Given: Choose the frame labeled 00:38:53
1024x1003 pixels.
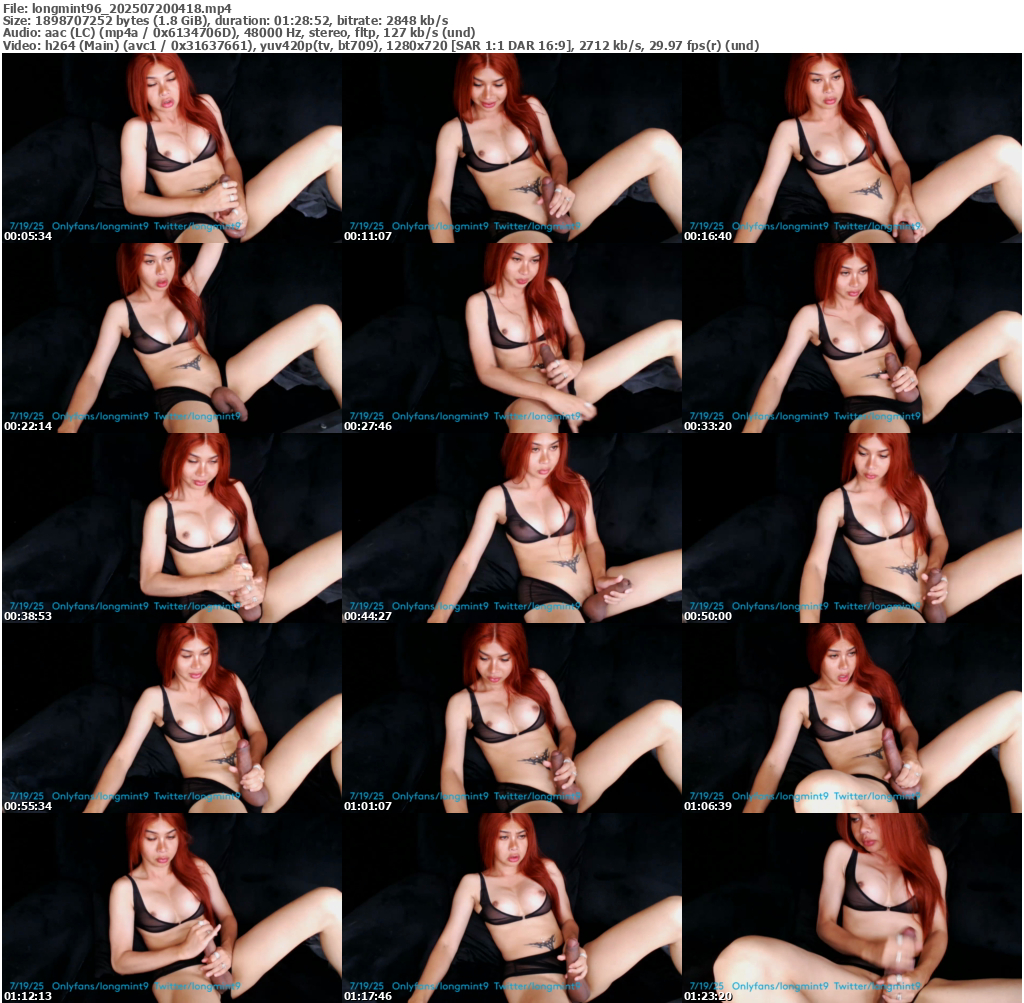Looking at the screenshot, I should 172,528.
